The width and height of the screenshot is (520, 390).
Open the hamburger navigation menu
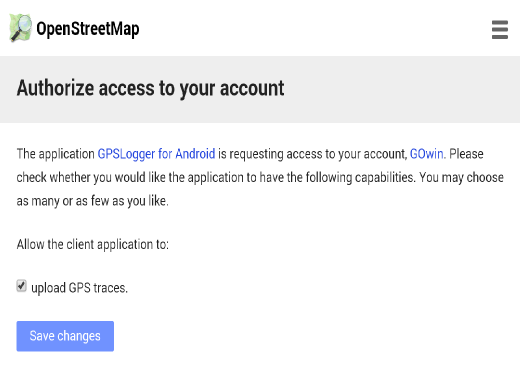(500, 30)
